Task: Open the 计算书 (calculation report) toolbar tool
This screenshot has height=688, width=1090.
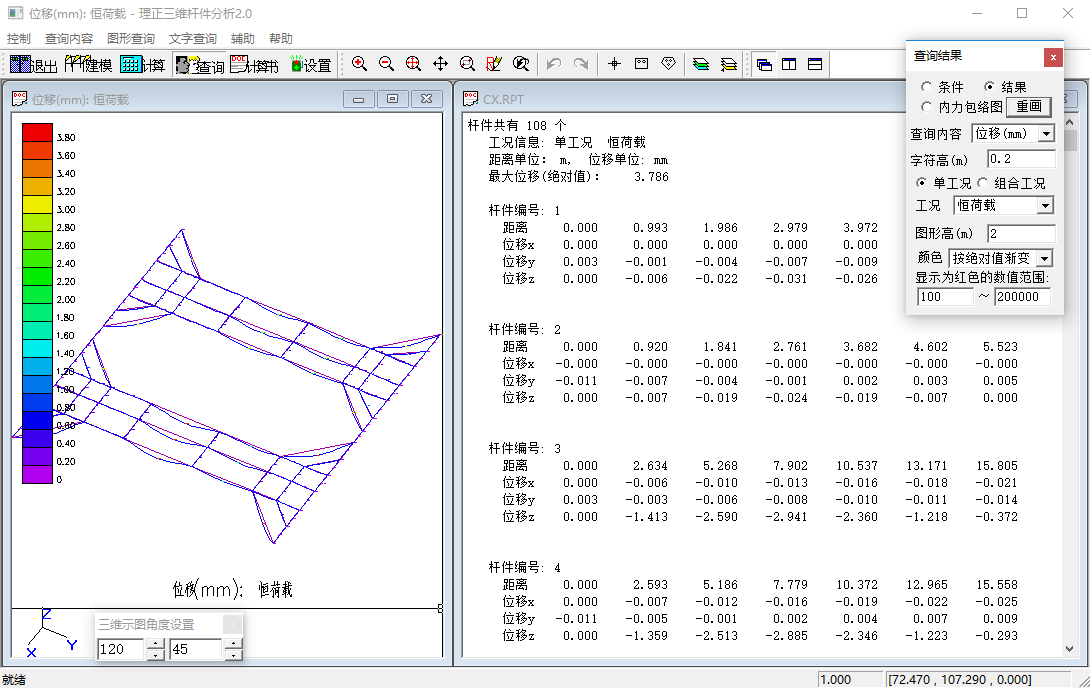Action: pyautogui.click(x=254, y=65)
